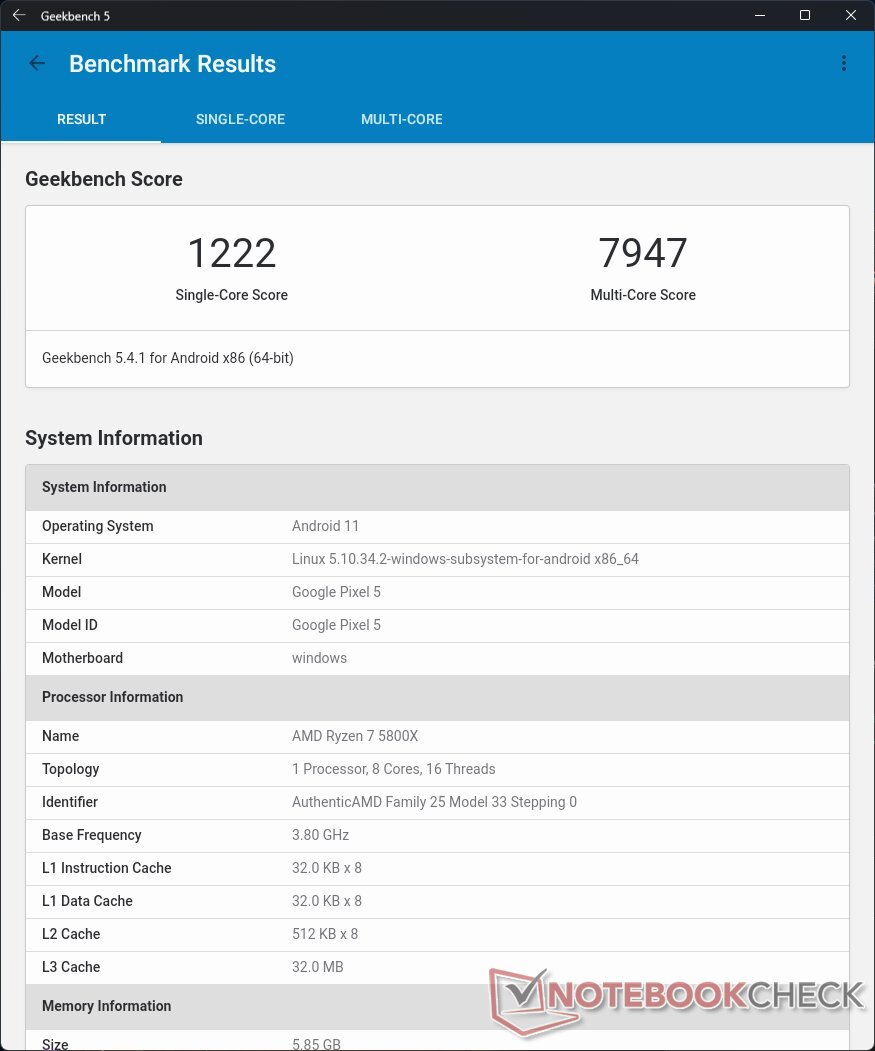The width and height of the screenshot is (875, 1051).
Task: Open the SINGLE-CORE tab
Action: (240, 119)
